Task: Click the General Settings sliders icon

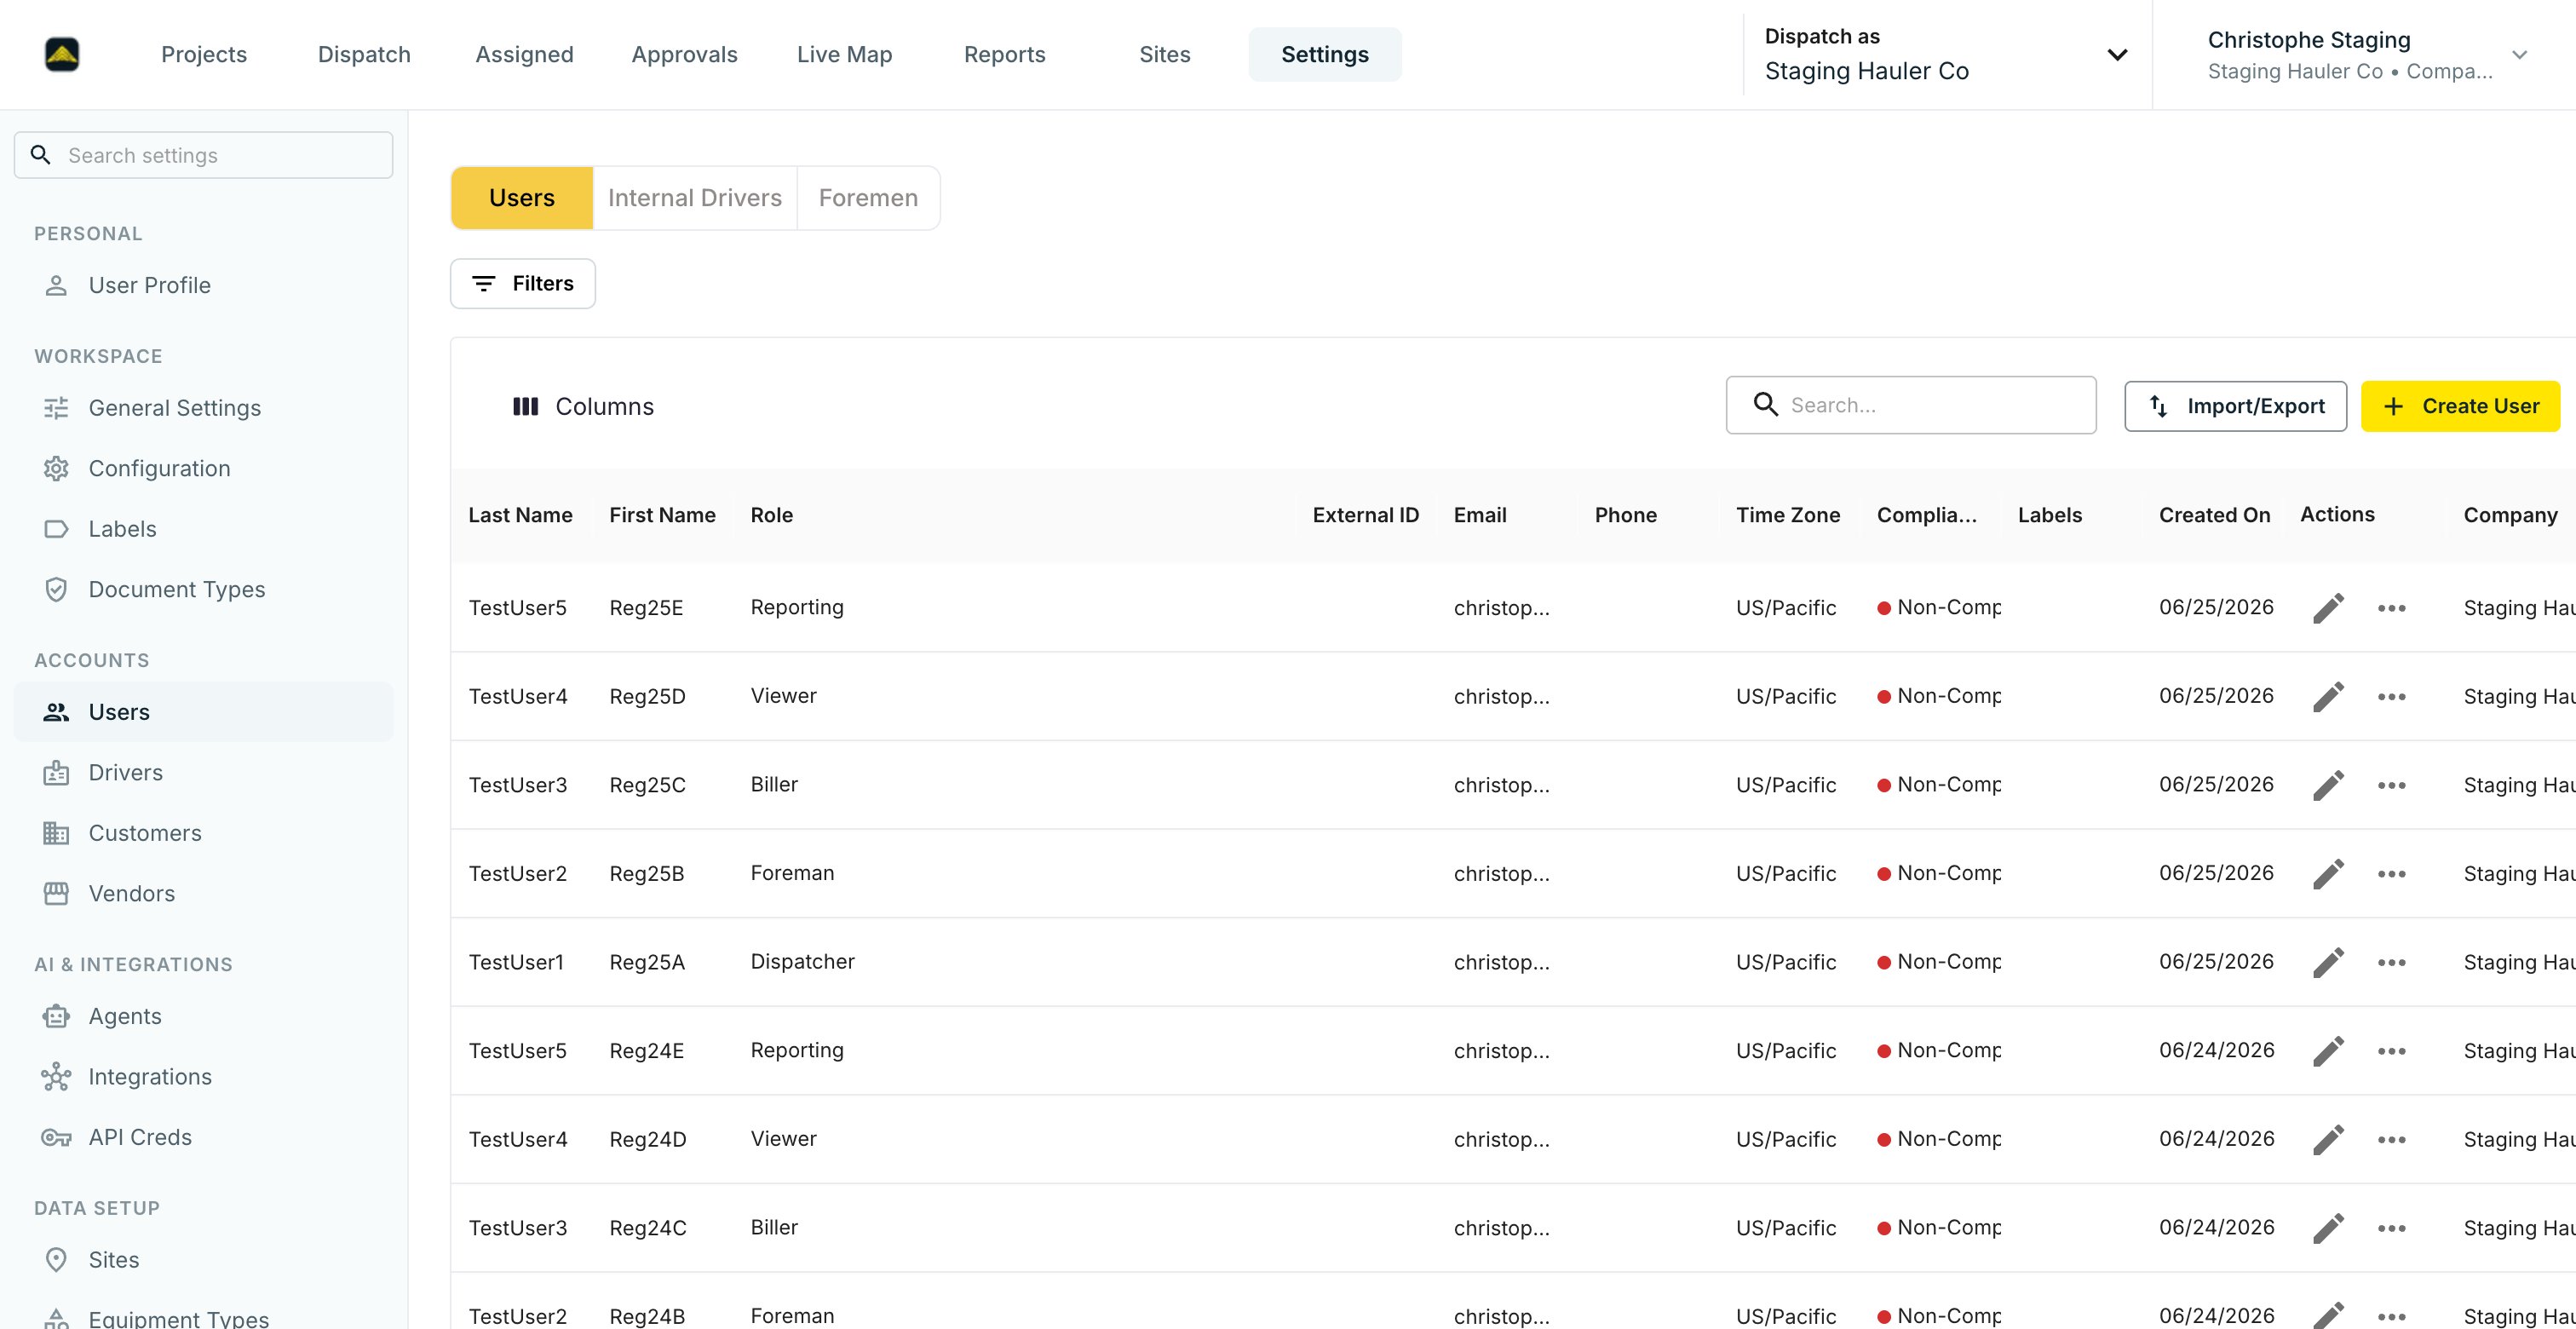Action: [56, 408]
